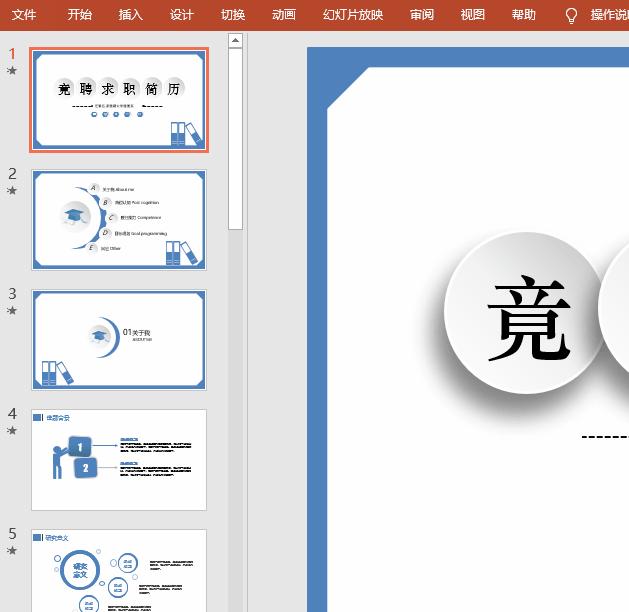Viewport: 629px width, 612px height.
Task: Select slide 3 thumbnail titled 01关于我
Action: click(x=119, y=340)
